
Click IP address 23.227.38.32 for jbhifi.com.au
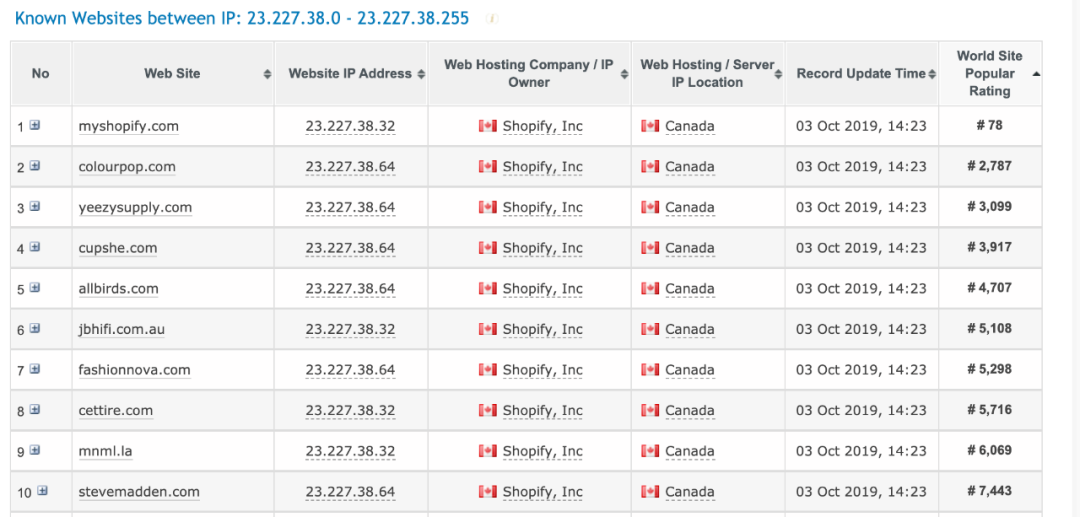coord(350,329)
